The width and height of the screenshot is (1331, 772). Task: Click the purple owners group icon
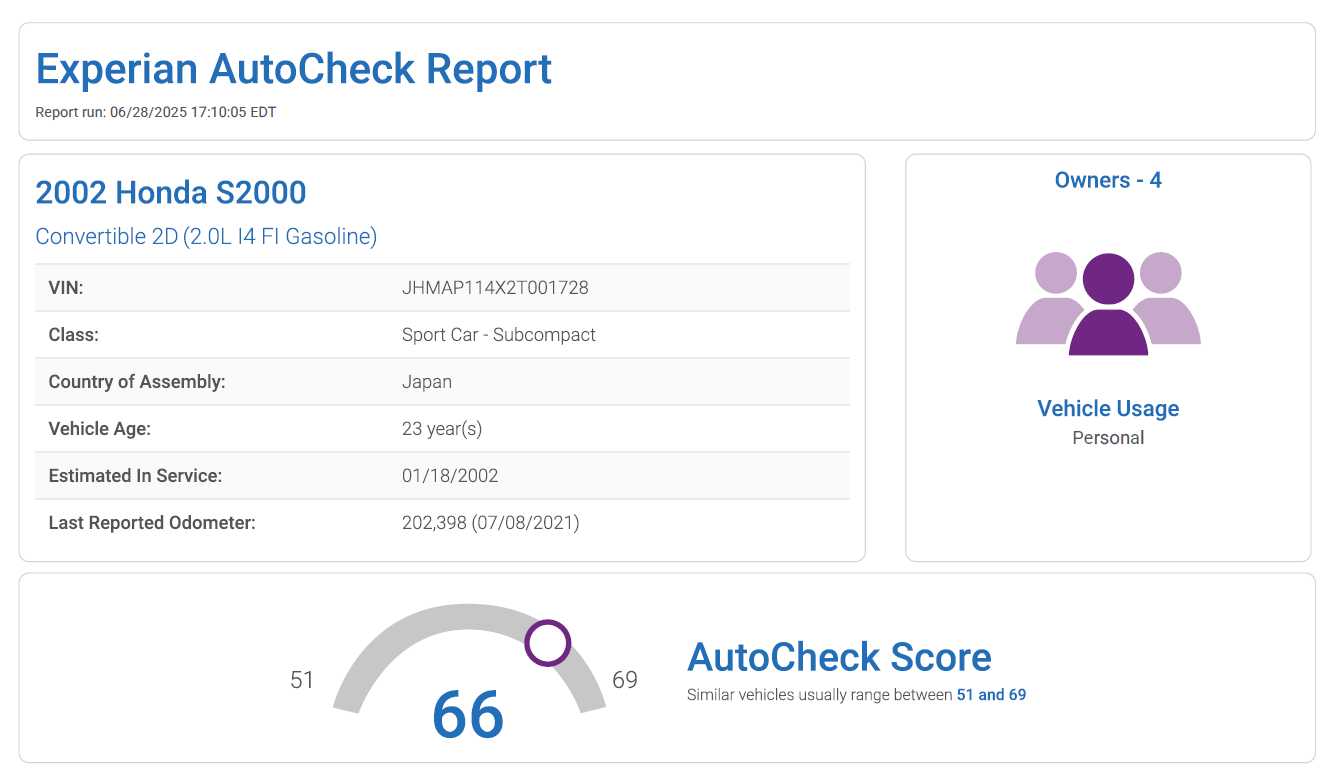coord(1108,304)
